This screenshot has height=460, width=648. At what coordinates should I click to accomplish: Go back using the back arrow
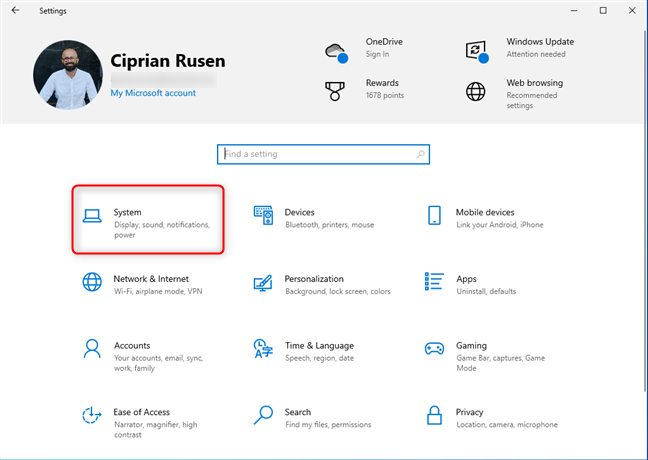coord(15,10)
